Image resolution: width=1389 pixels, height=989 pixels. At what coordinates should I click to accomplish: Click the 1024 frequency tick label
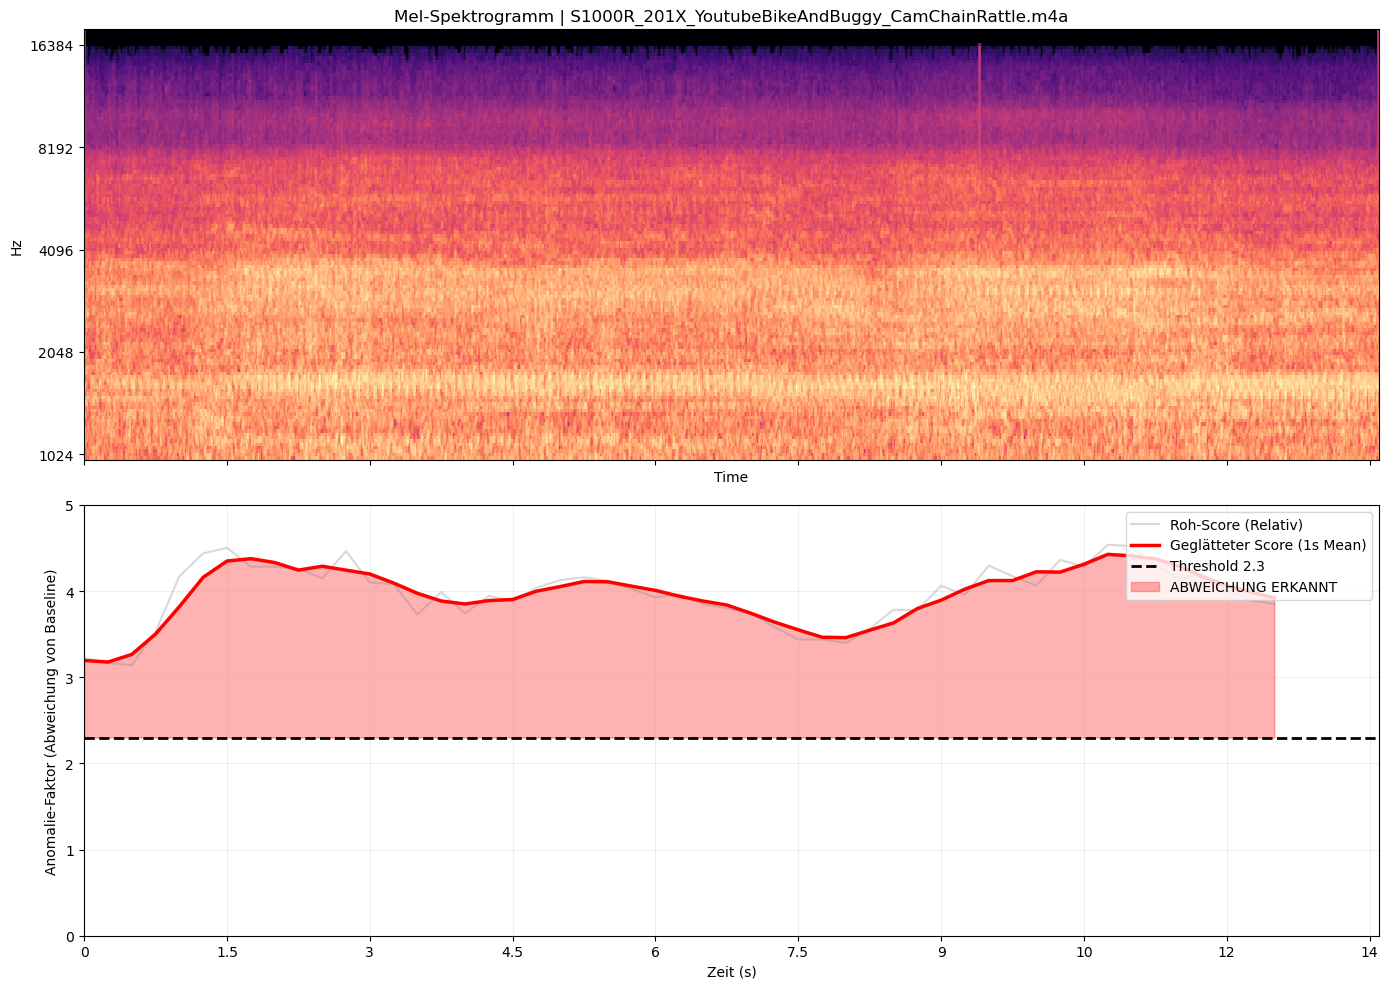click(x=55, y=455)
